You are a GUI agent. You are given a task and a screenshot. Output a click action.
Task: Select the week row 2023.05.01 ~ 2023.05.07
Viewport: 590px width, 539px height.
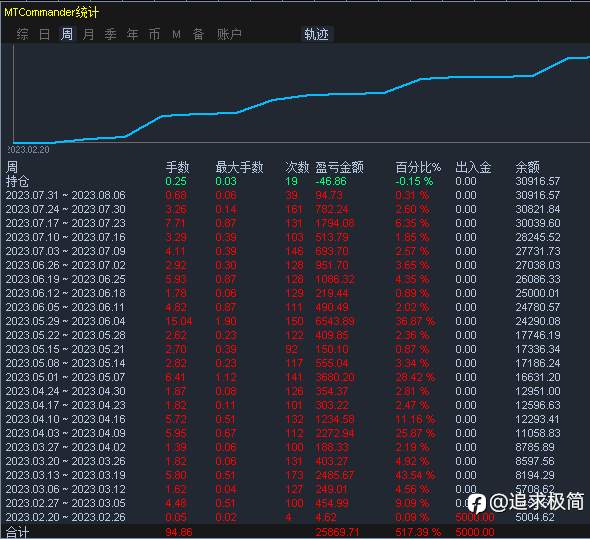[x=283, y=377]
